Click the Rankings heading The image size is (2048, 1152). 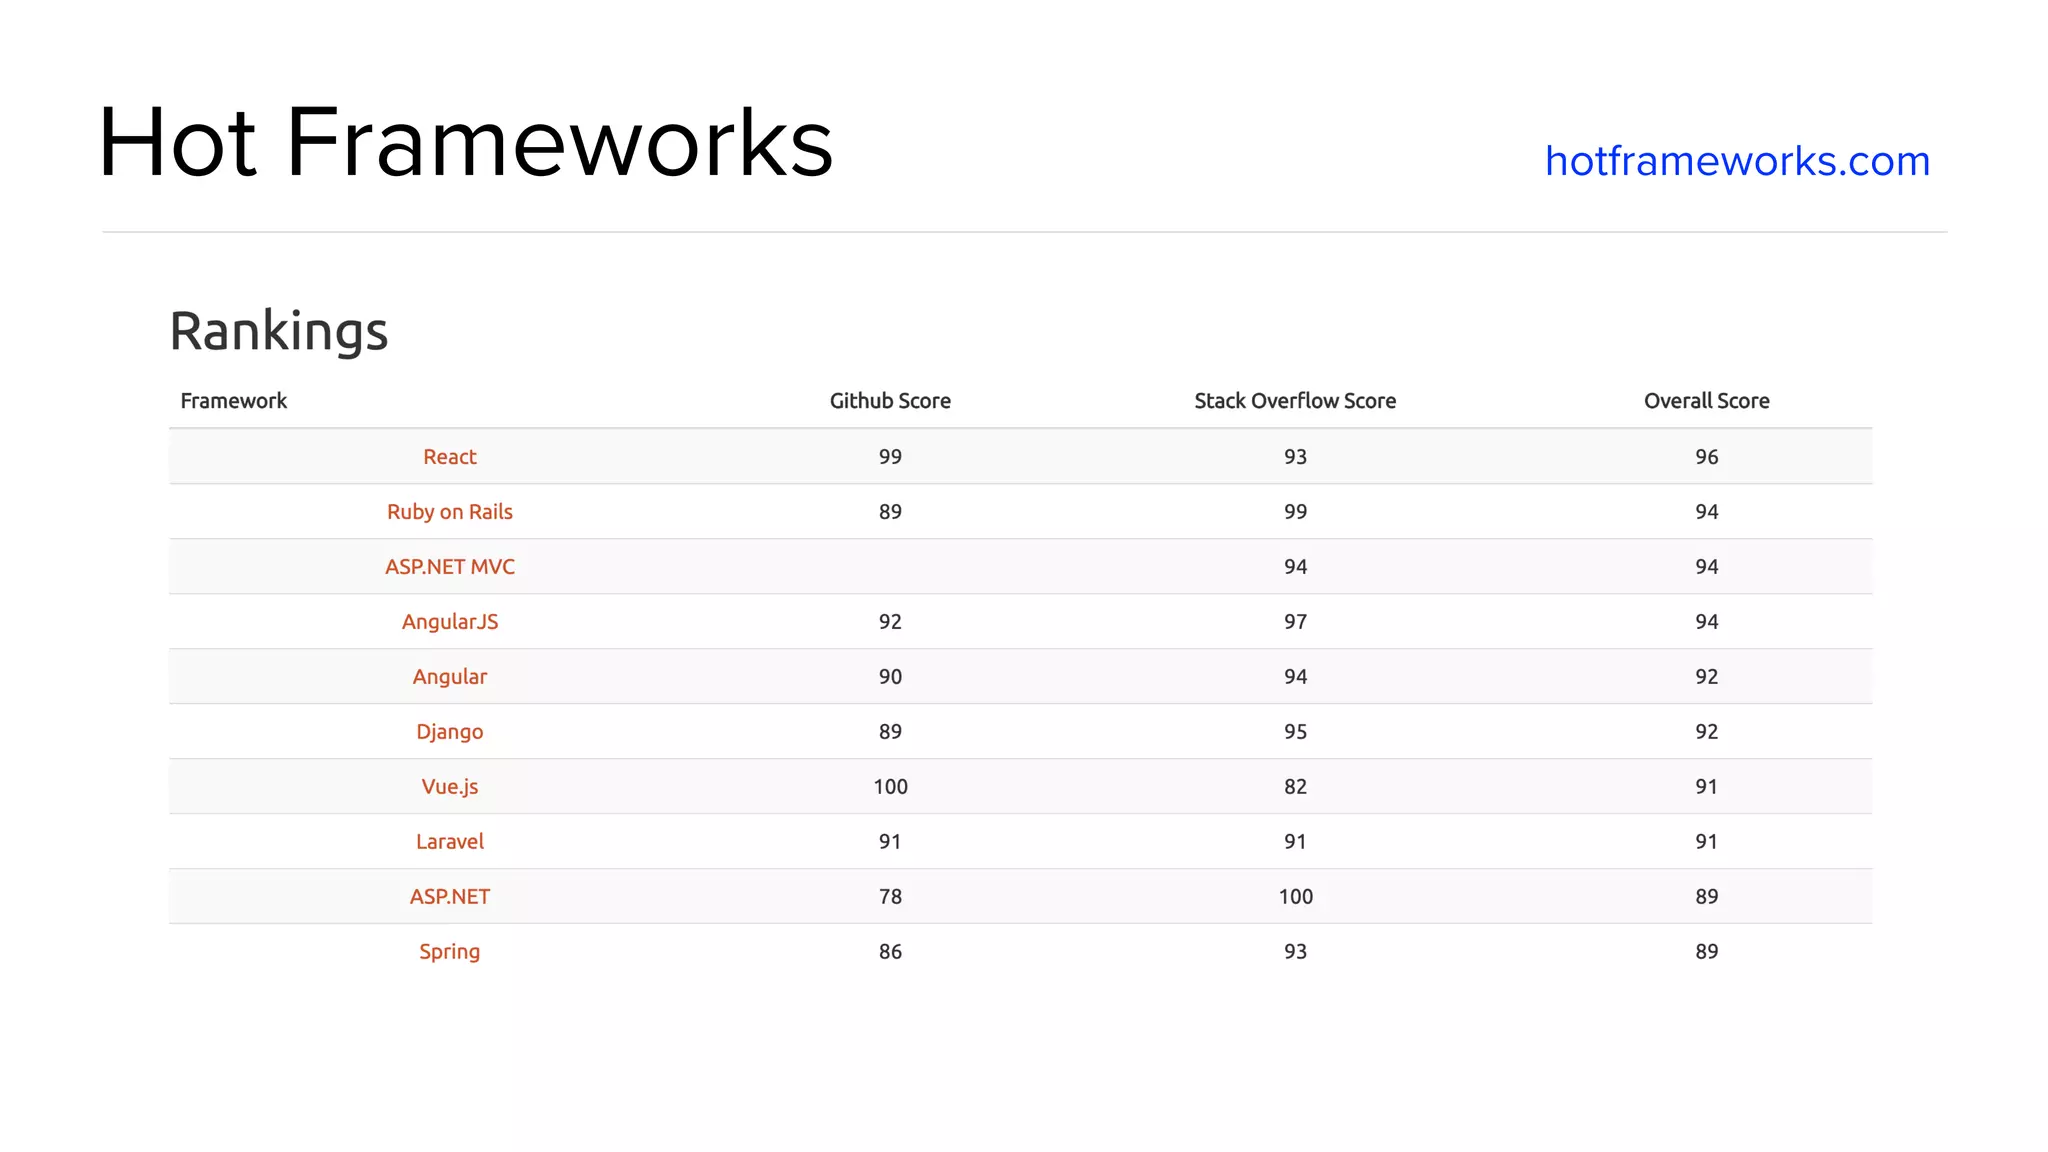(x=278, y=331)
